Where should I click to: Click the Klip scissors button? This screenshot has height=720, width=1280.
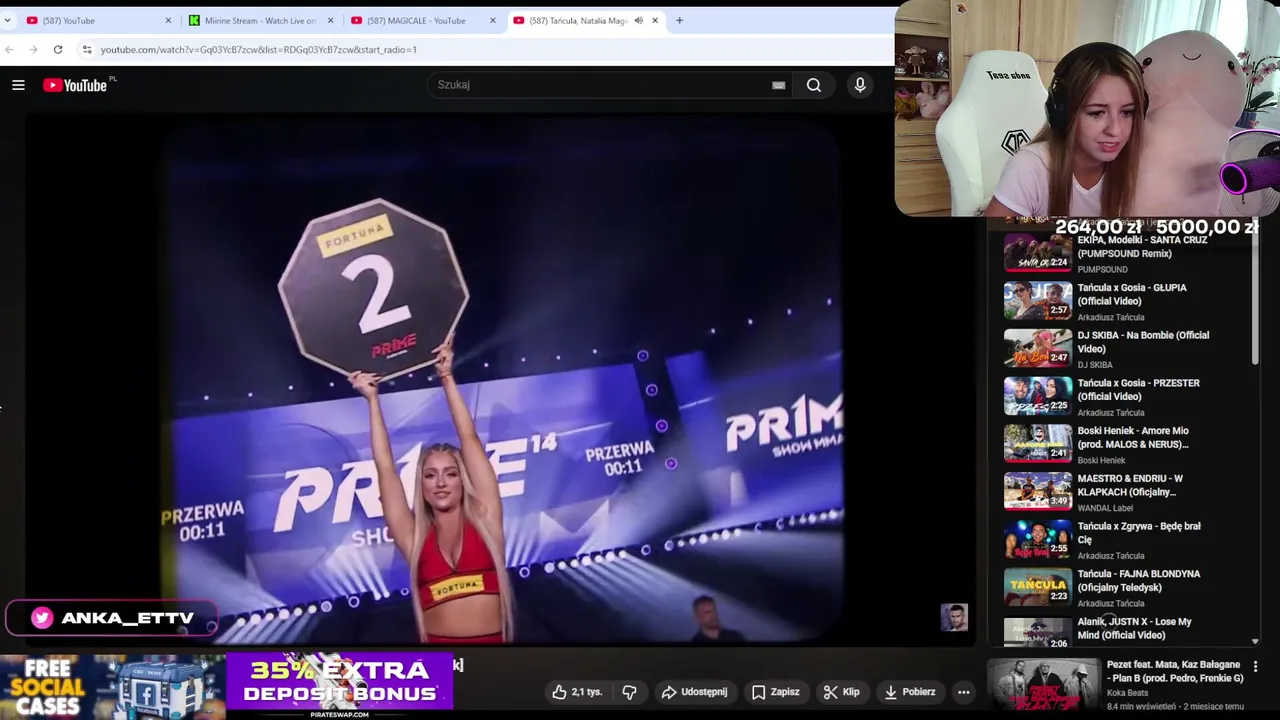pyautogui.click(x=841, y=692)
